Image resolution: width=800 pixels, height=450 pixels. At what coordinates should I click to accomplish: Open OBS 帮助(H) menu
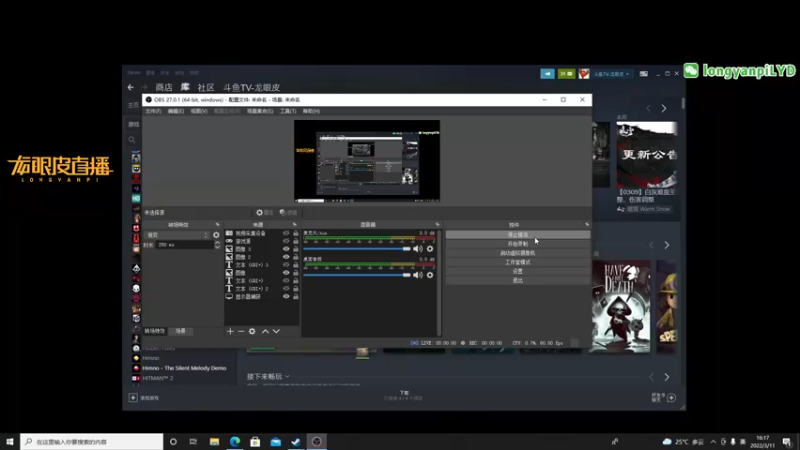click(311, 111)
